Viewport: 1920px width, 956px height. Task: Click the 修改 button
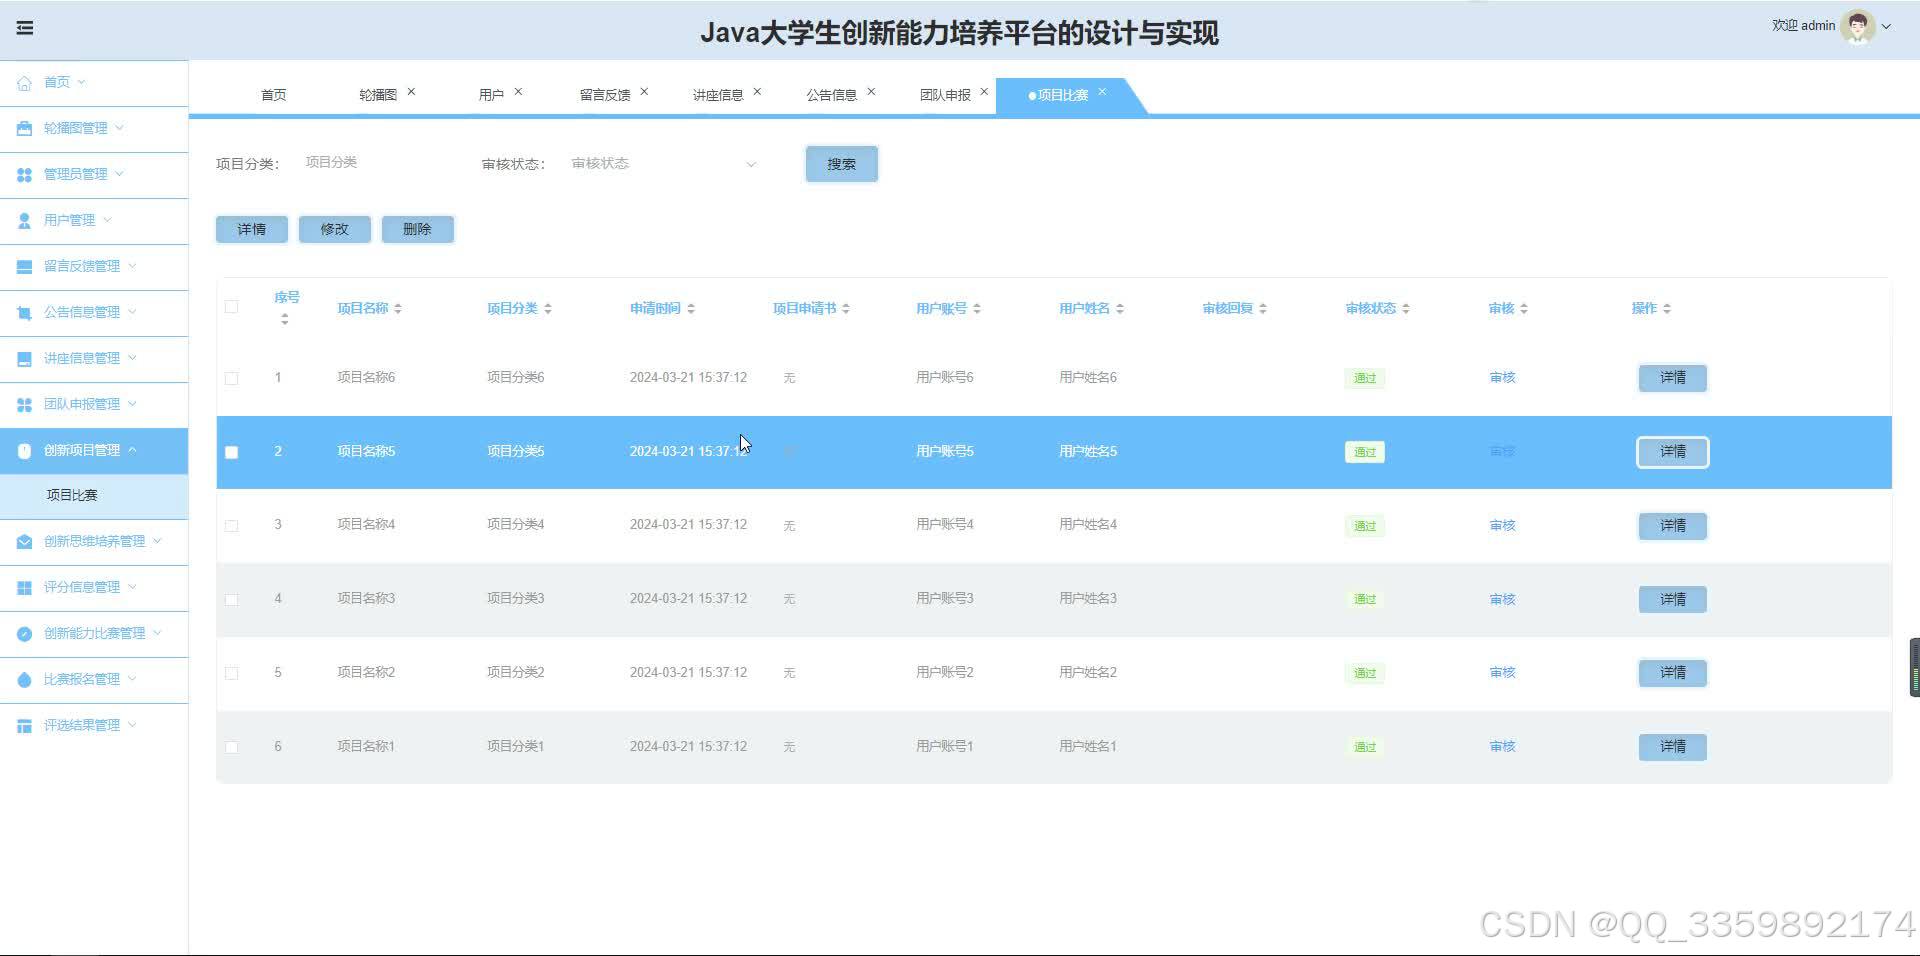coord(335,229)
